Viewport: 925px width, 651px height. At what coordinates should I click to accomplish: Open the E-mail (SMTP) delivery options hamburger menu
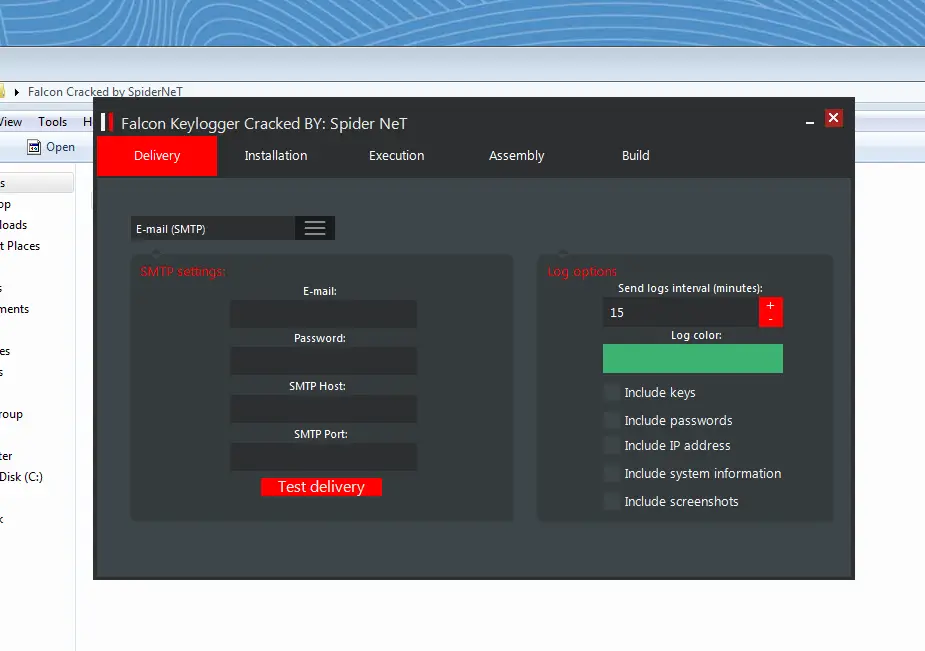314,228
